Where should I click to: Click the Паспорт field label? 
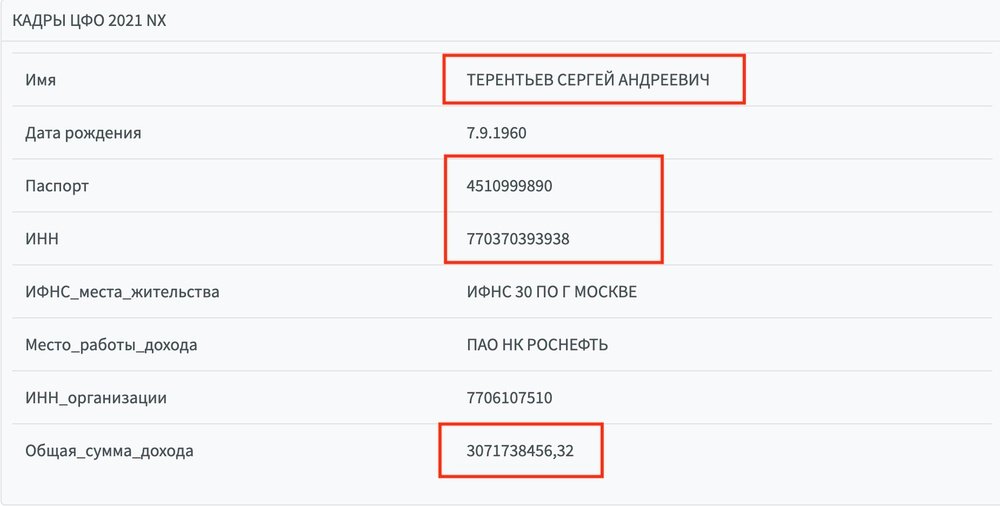[56, 186]
